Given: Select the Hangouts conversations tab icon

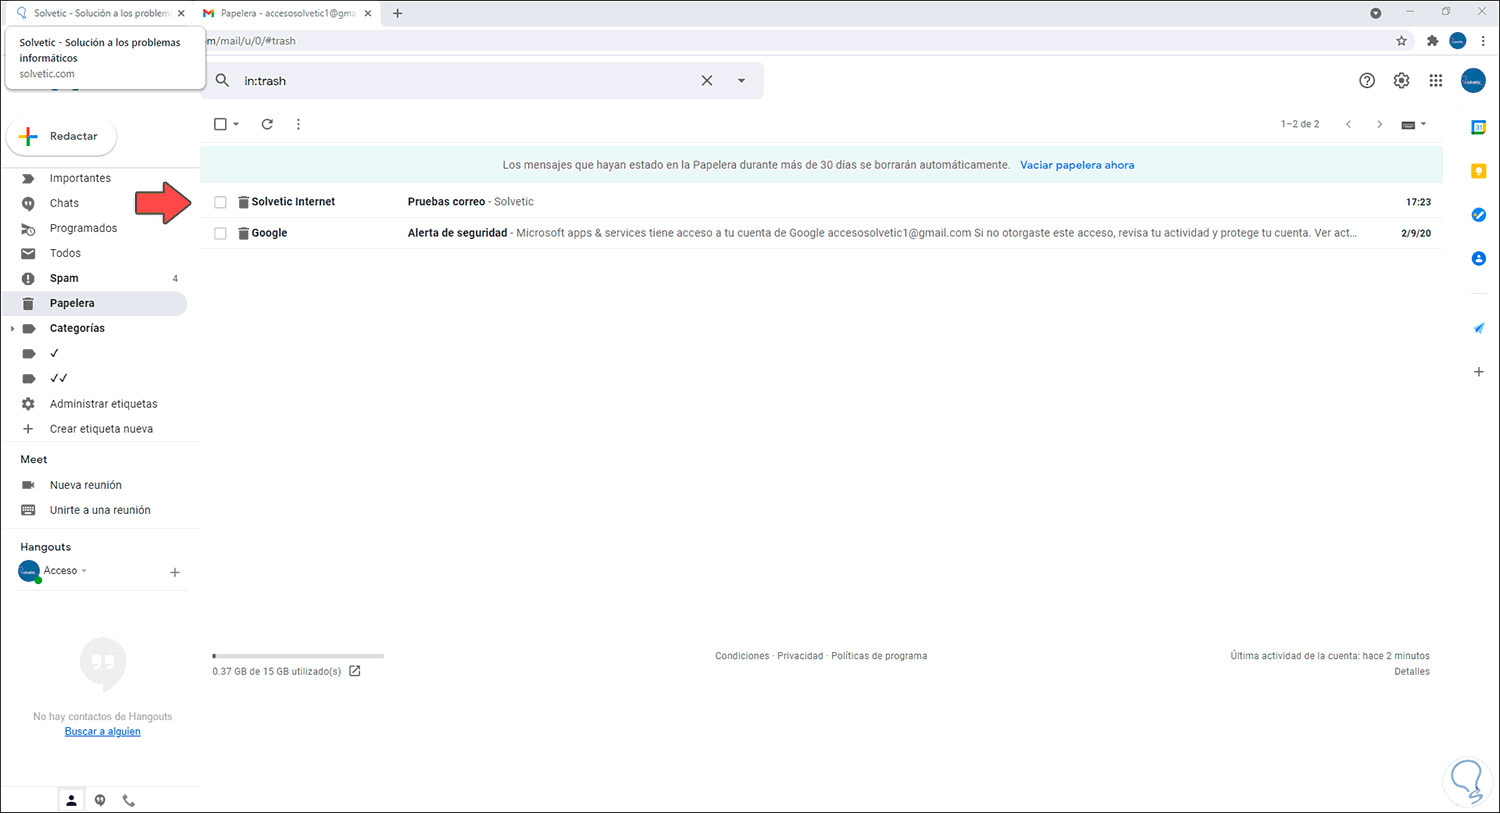Looking at the screenshot, I should (100, 800).
